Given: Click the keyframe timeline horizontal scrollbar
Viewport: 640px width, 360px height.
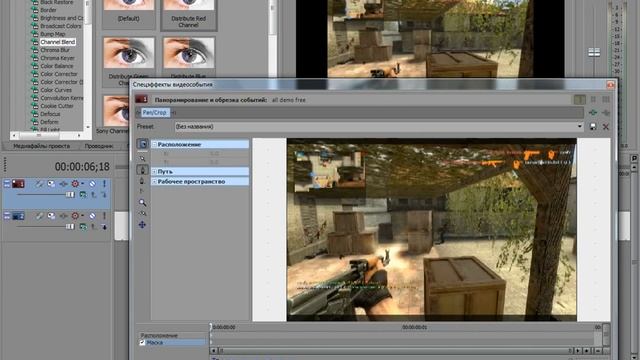Looking at the screenshot, I should (x=395, y=351).
